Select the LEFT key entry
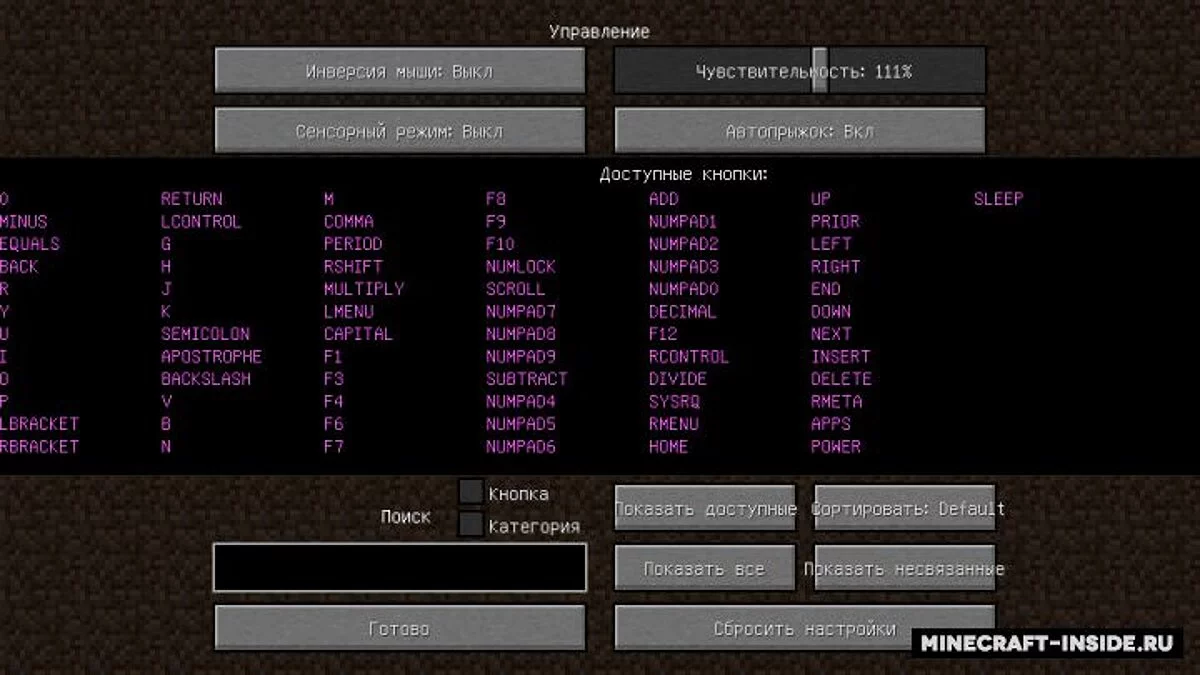 coord(831,244)
